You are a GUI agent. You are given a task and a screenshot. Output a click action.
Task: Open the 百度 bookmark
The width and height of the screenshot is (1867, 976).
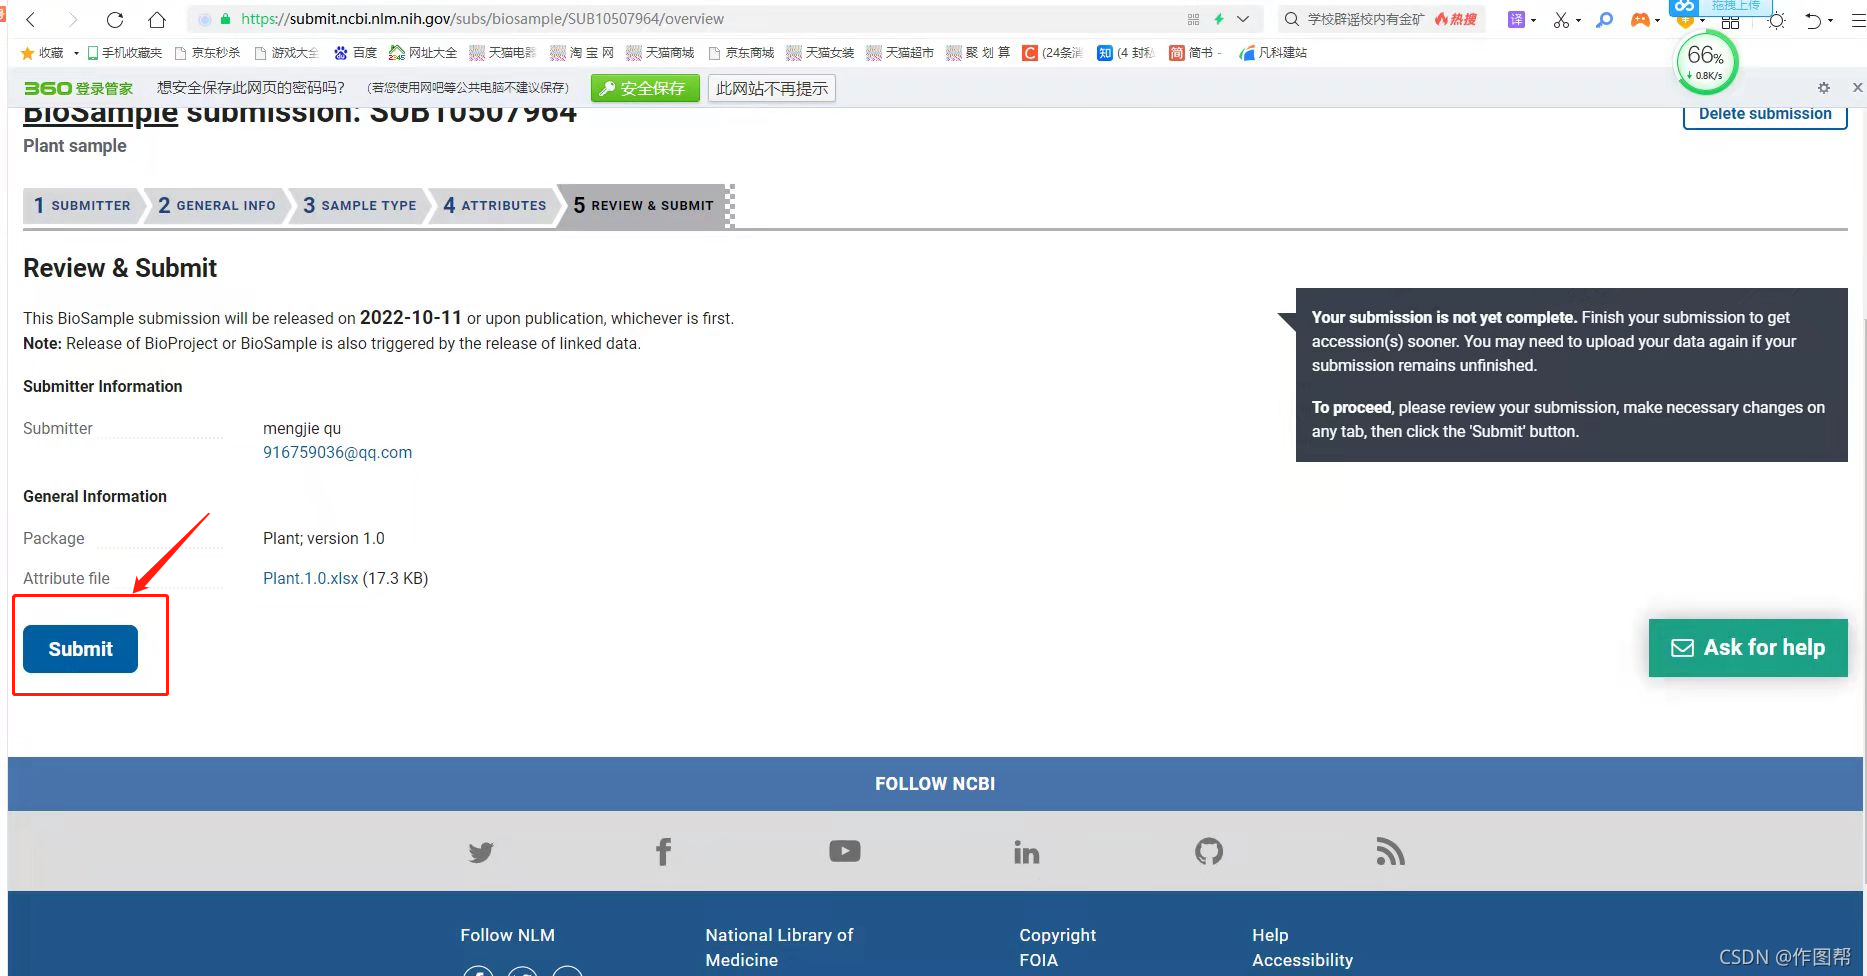pos(355,53)
